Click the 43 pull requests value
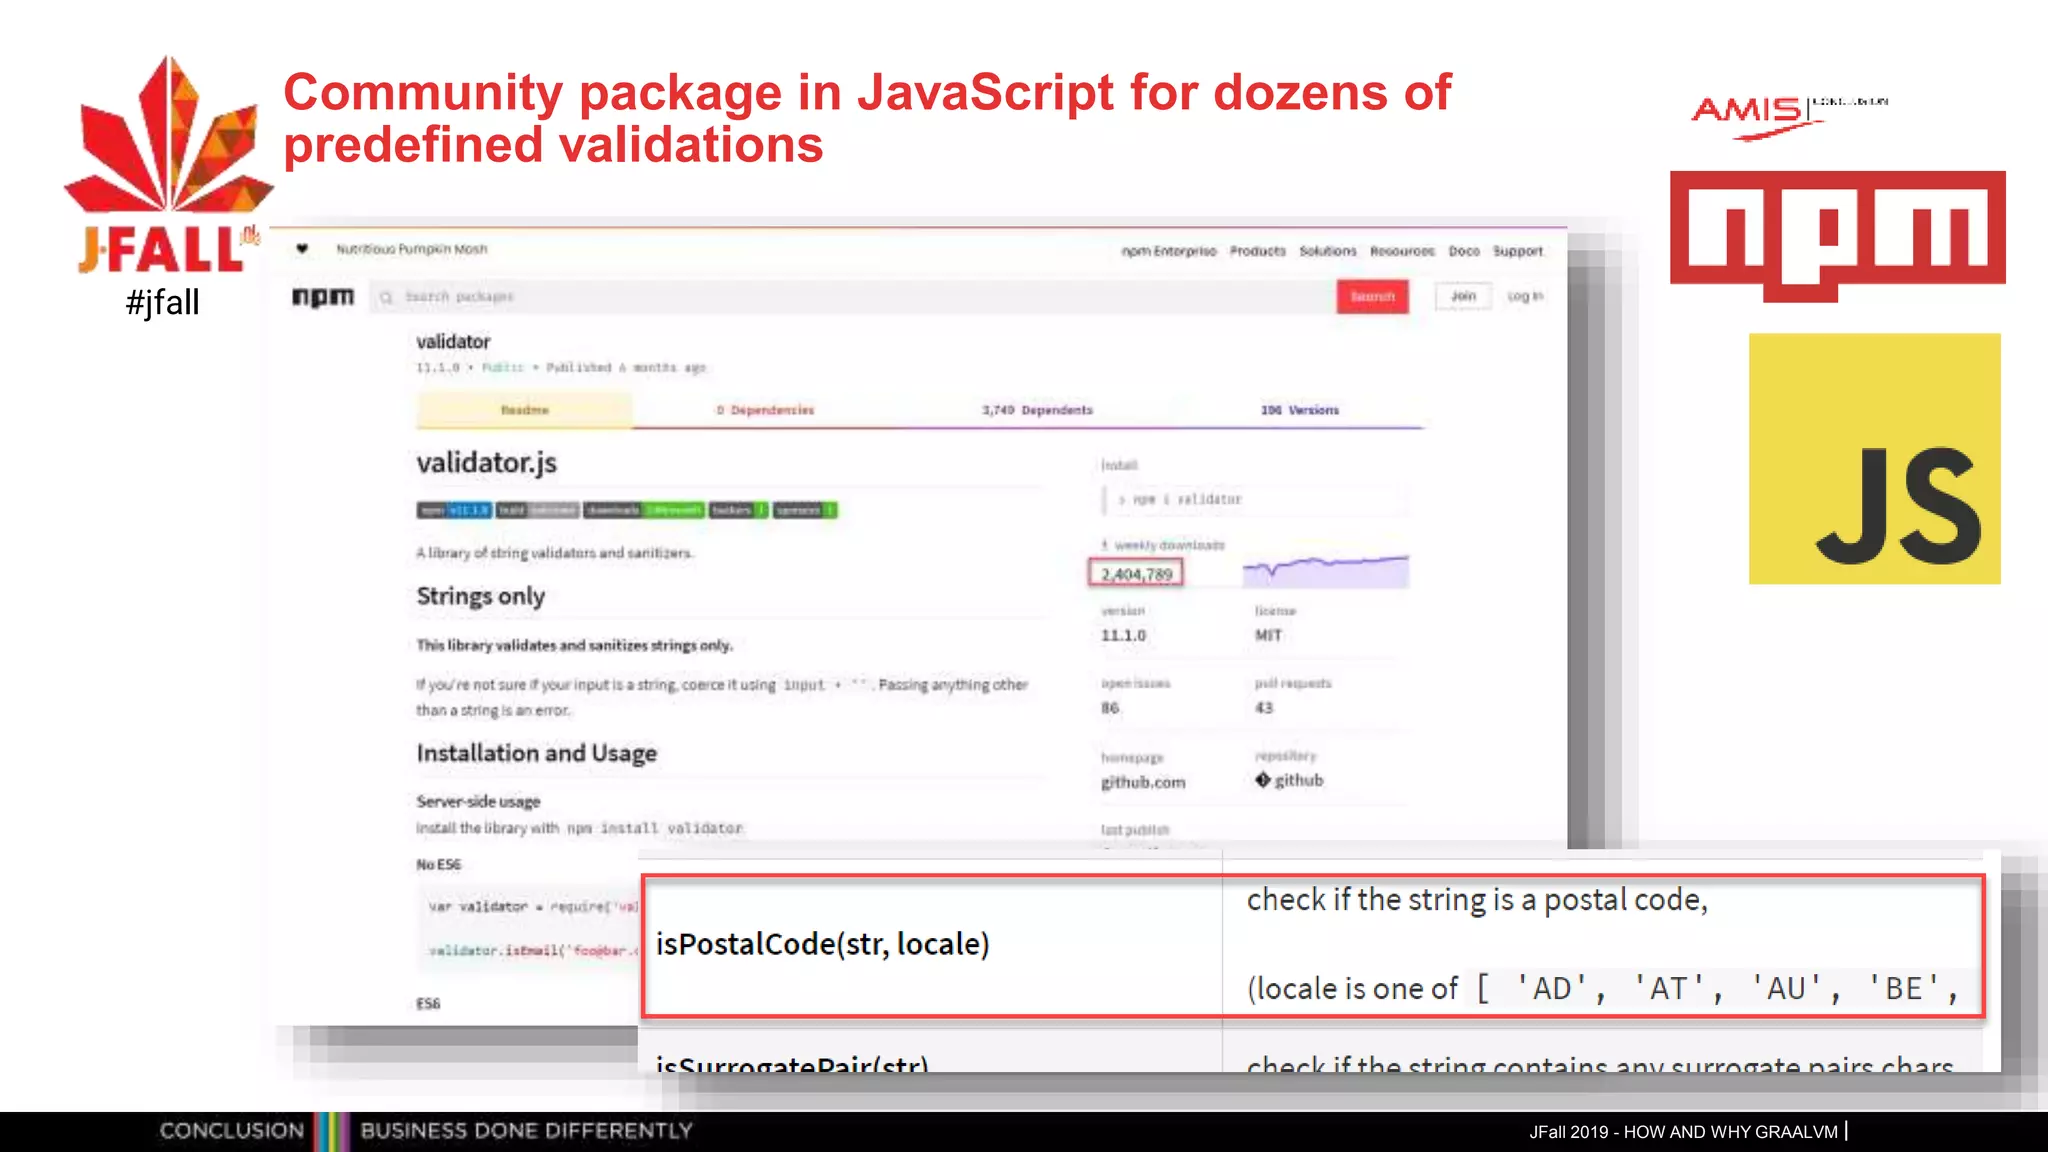 click(x=1264, y=707)
